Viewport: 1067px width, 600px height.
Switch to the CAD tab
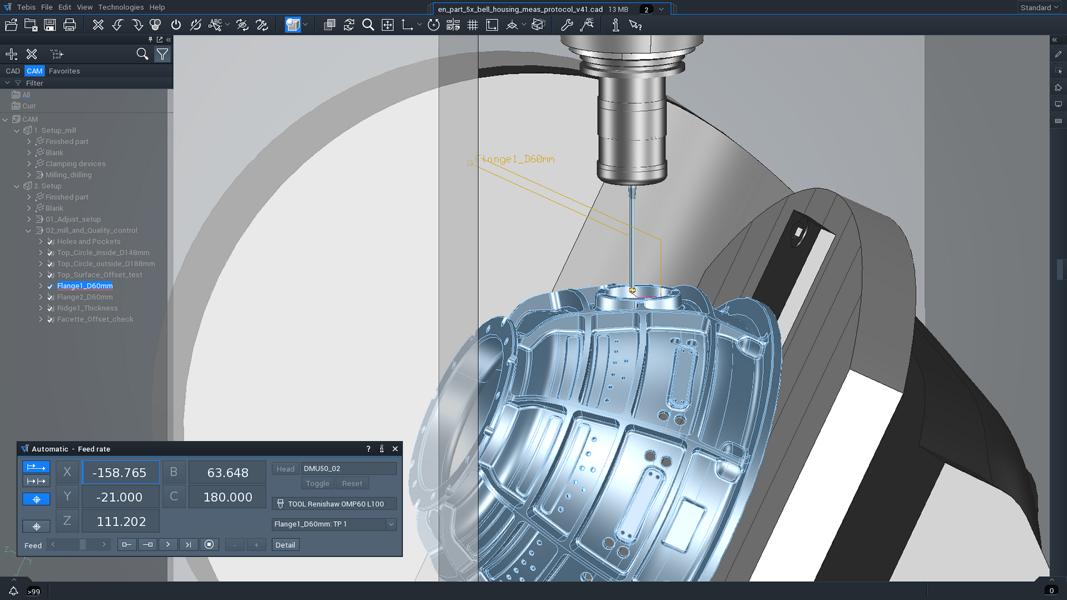click(13, 71)
